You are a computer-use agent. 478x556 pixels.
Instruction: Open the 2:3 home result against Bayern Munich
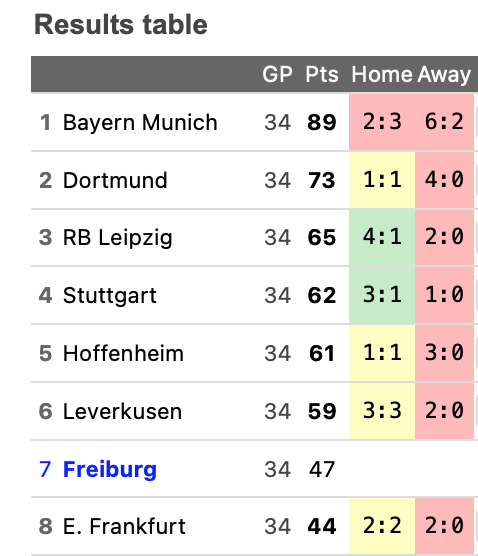pyautogui.click(x=382, y=122)
